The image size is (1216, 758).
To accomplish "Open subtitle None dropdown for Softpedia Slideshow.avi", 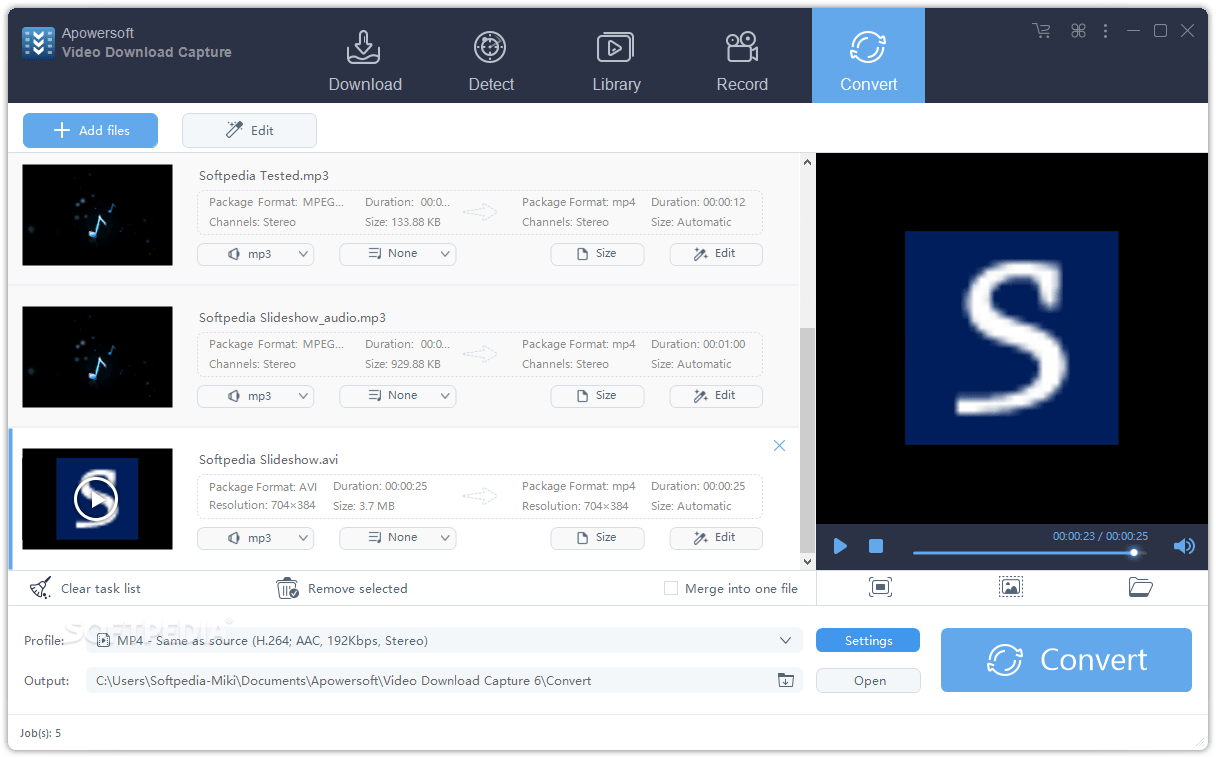I will [x=397, y=538].
